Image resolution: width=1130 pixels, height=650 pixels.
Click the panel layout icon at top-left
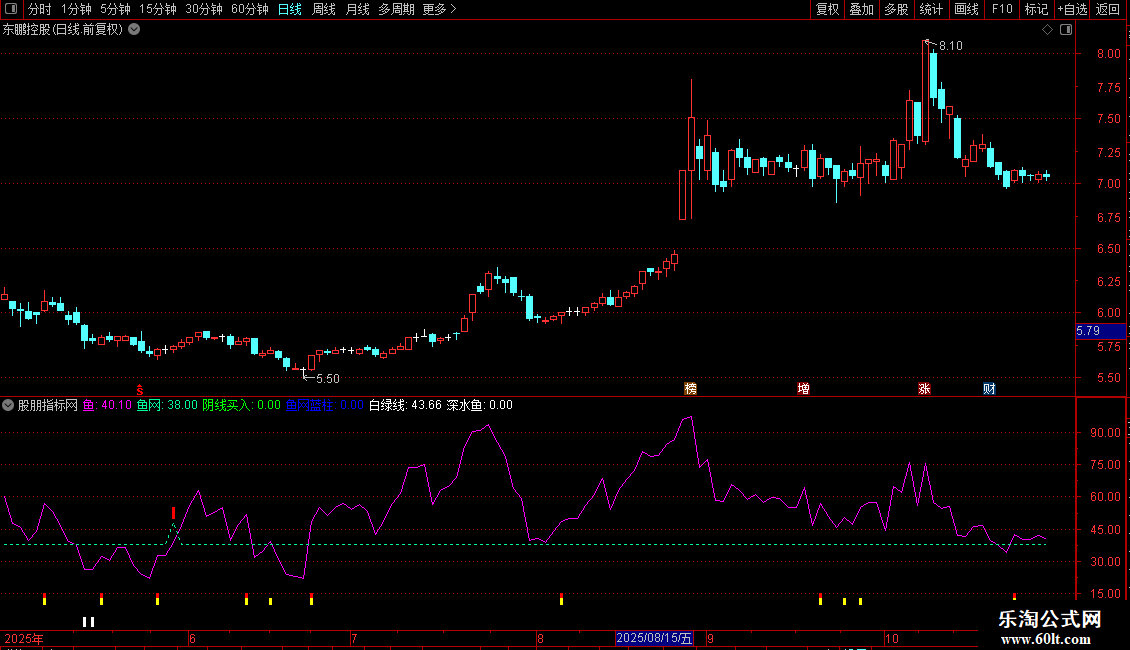(11, 9)
